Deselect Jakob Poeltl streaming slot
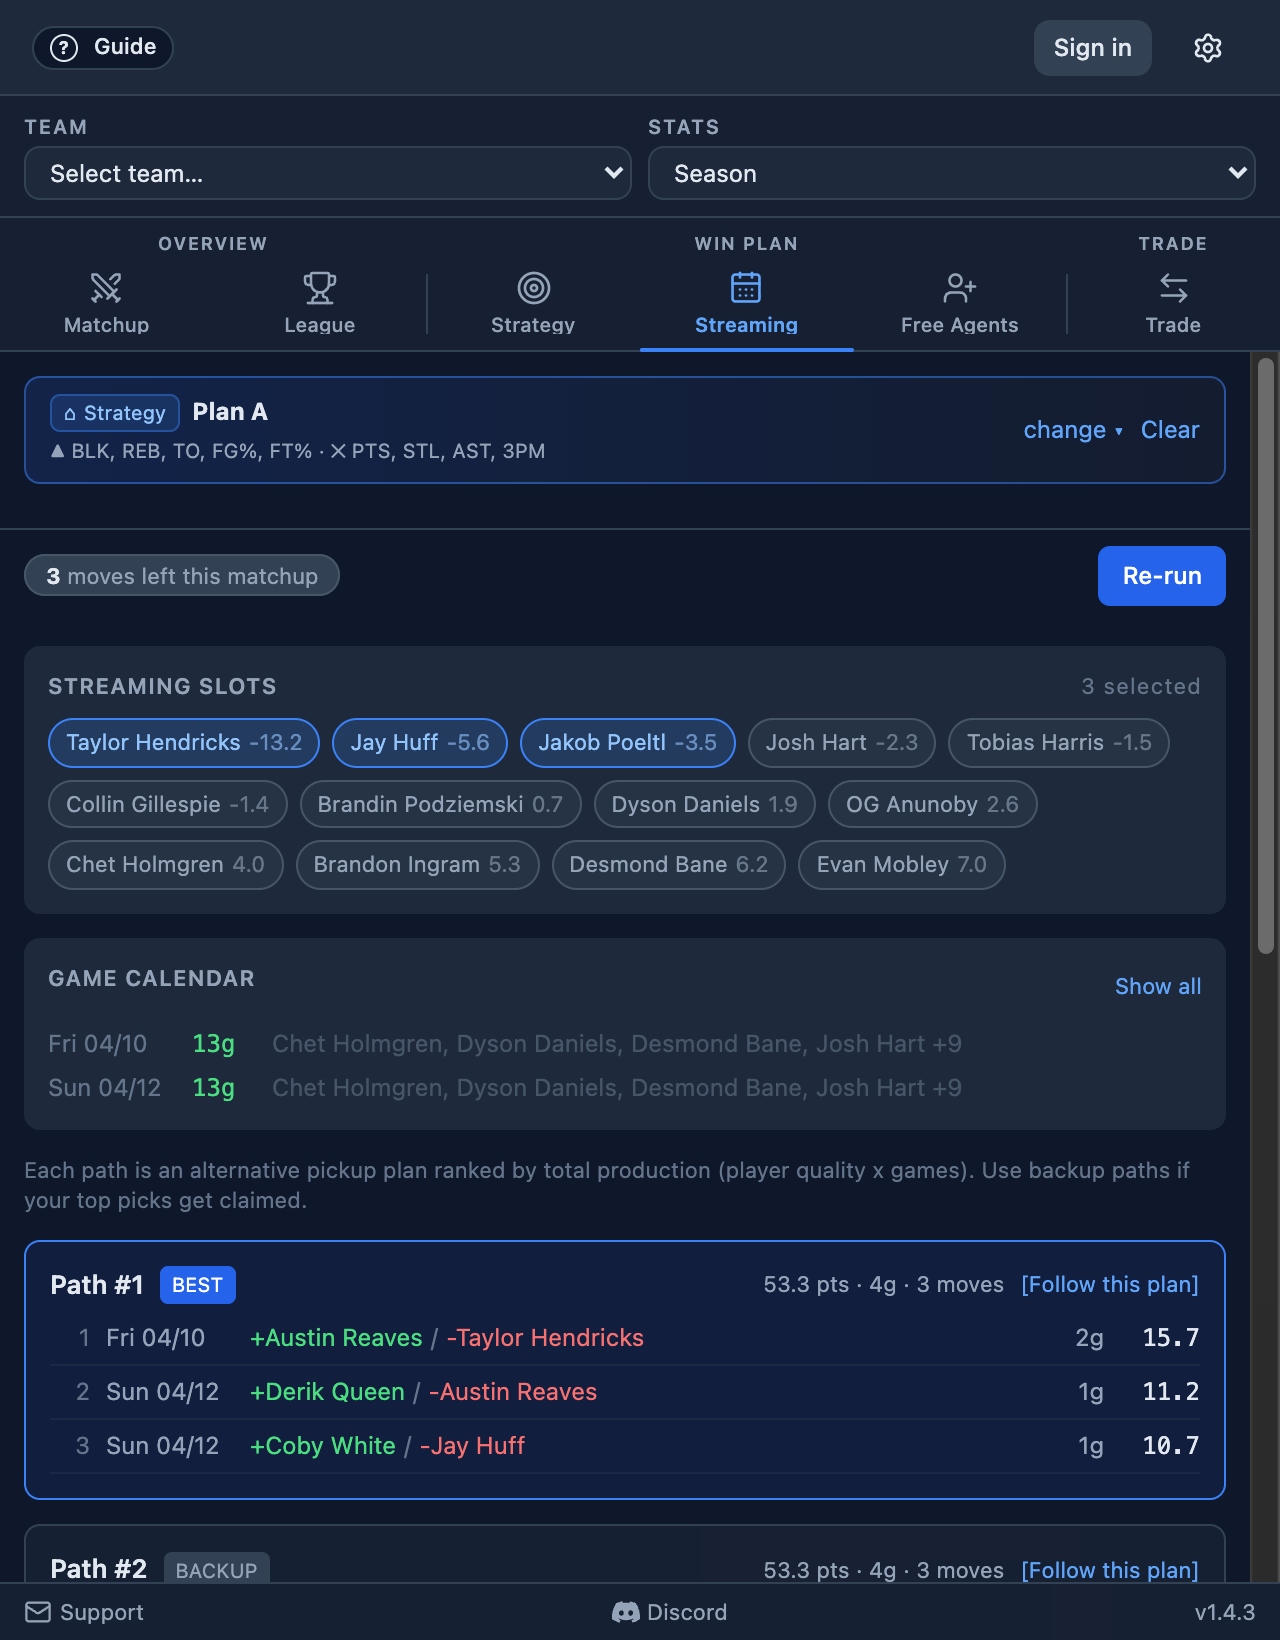The width and height of the screenshot is (1280, 1640). tap(628, 743)
